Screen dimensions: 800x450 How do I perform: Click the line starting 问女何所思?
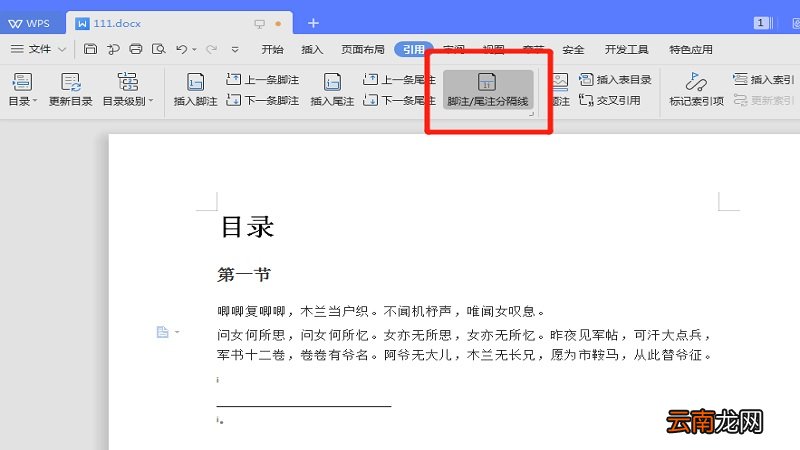pyautogui.click(x=464, y=335)
